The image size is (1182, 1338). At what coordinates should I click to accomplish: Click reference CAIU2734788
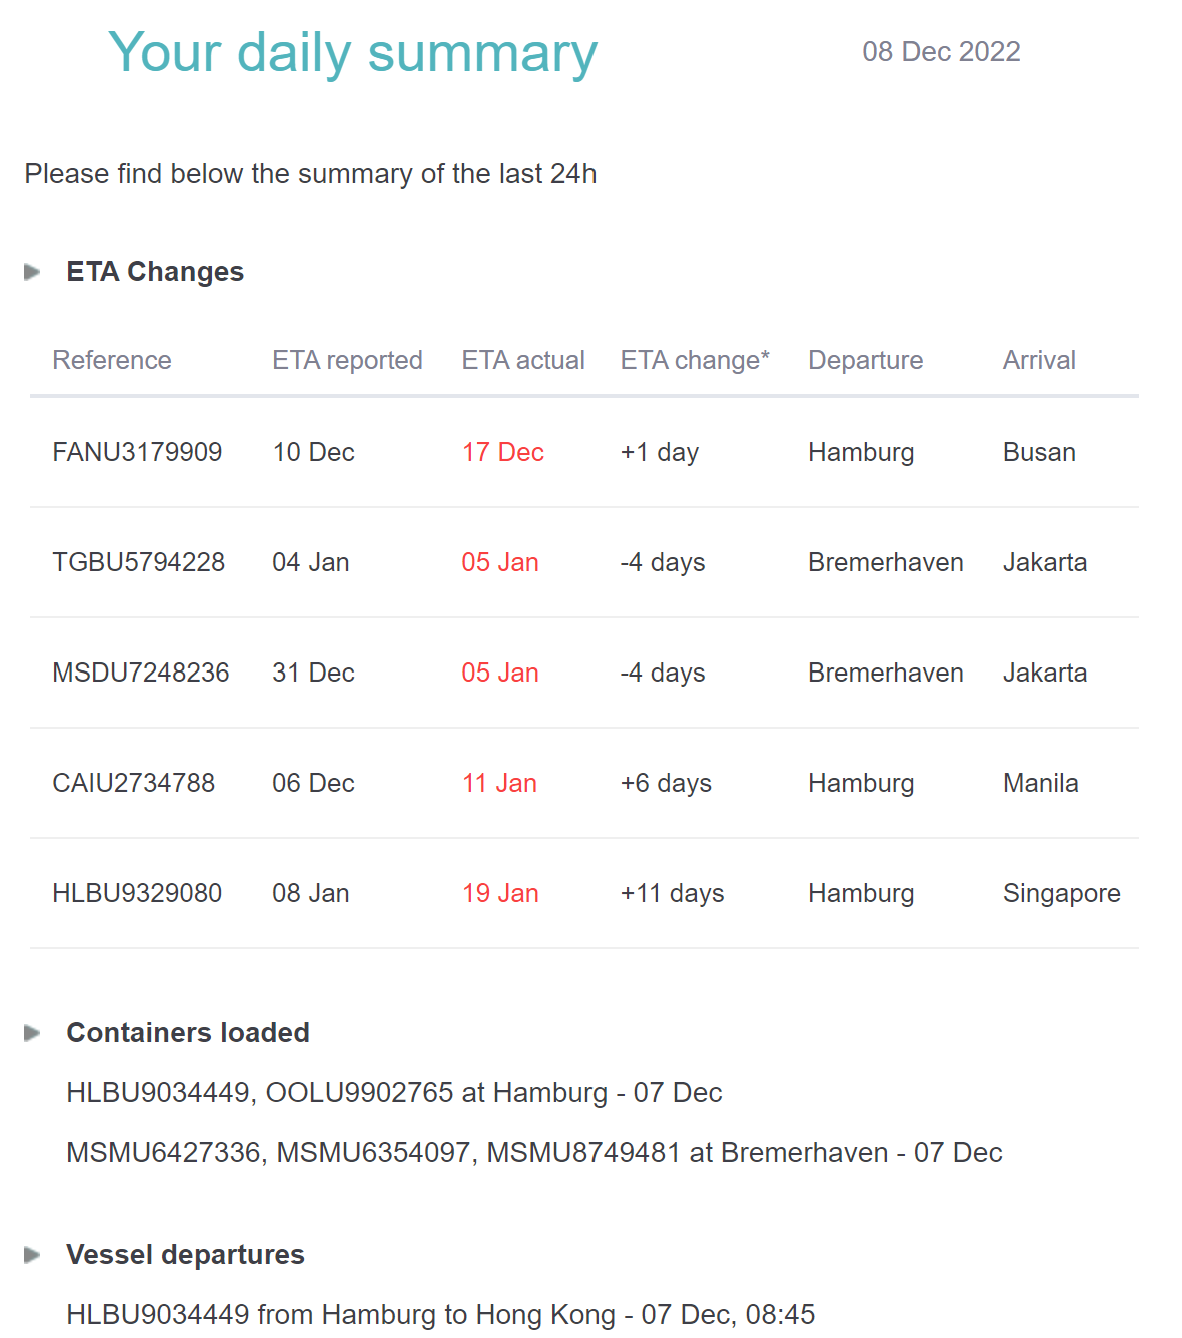(x=133, y=783)
